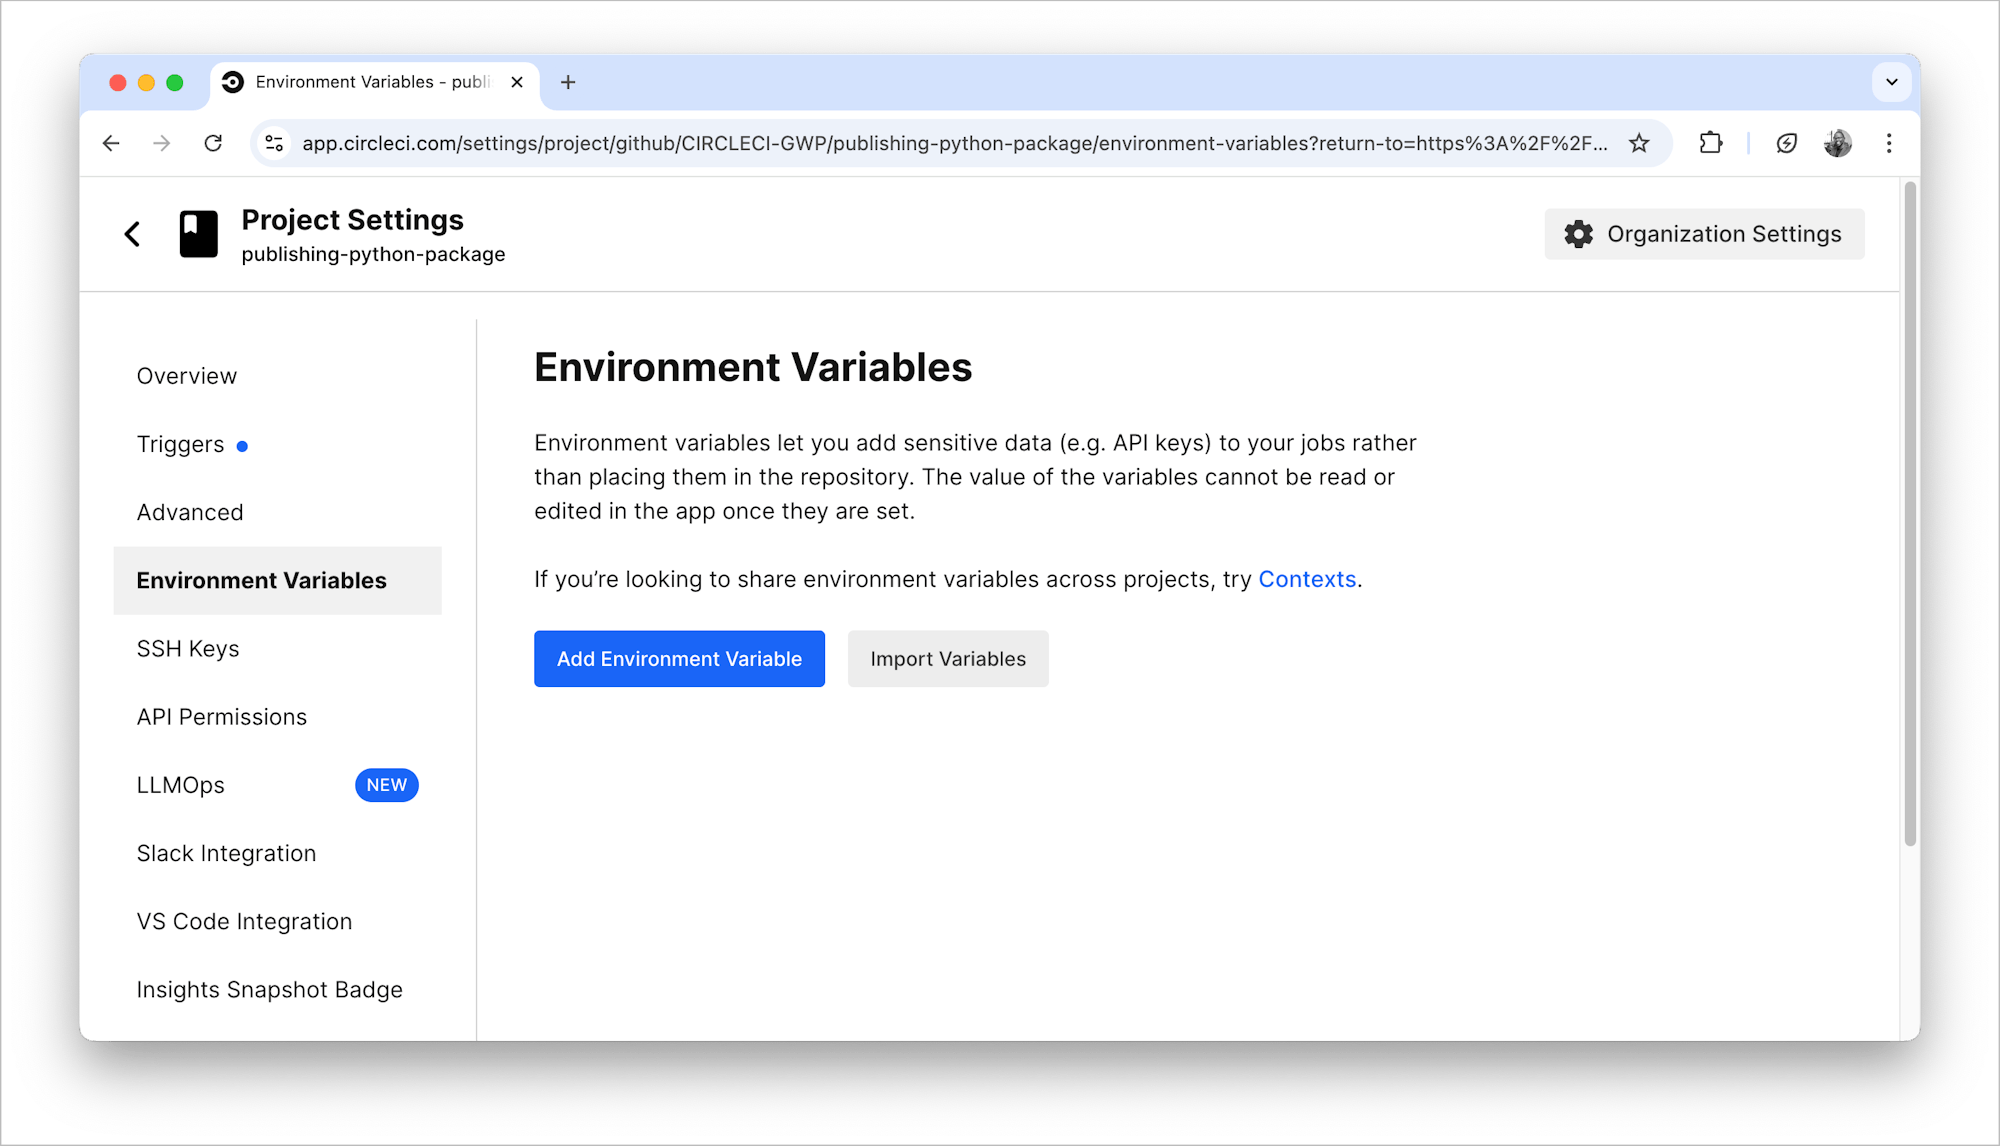Click the back chevron beside Project Settings

[132, 234]
